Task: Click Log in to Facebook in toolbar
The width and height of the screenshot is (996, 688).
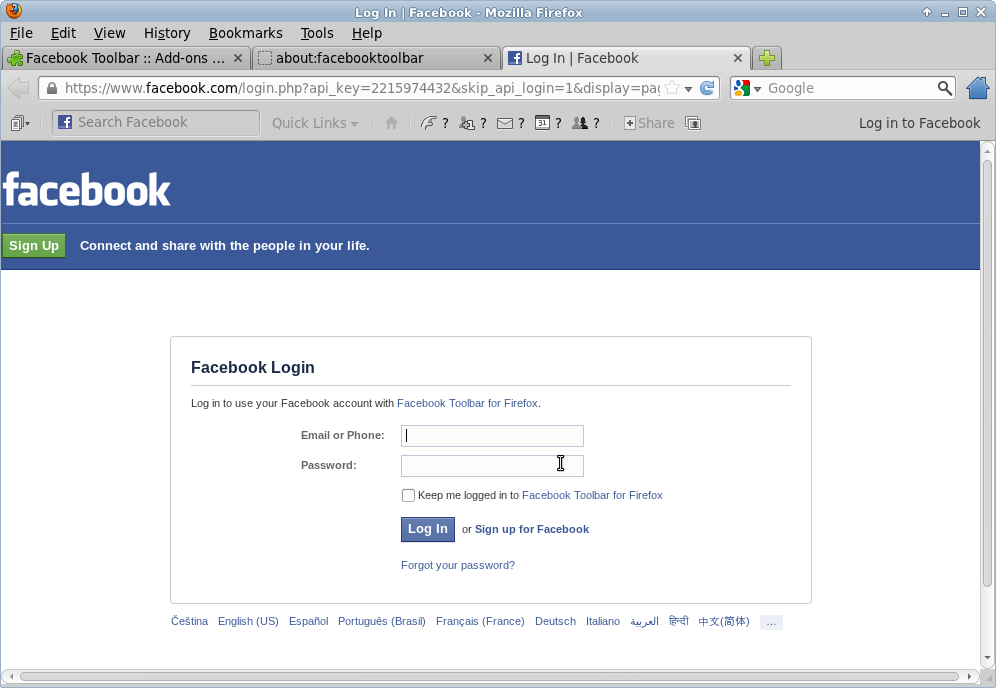Action: pos(919,123)
